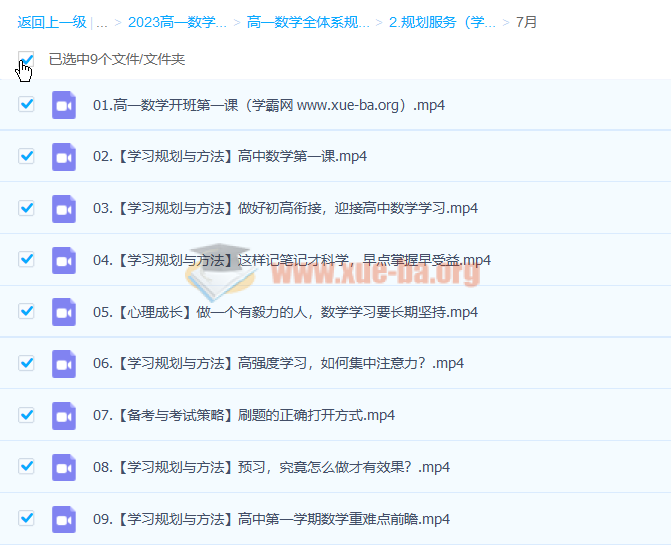Click video icon next to file 09

pos(64,519)
